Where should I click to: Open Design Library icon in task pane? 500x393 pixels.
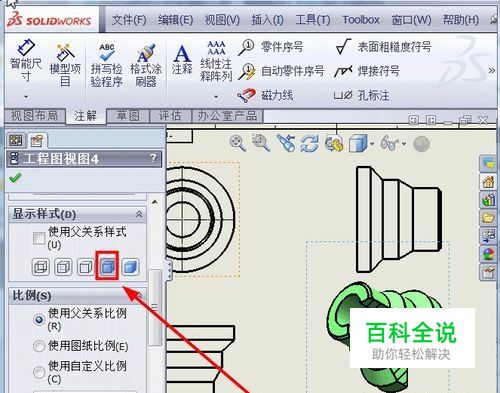click(488, 200)
